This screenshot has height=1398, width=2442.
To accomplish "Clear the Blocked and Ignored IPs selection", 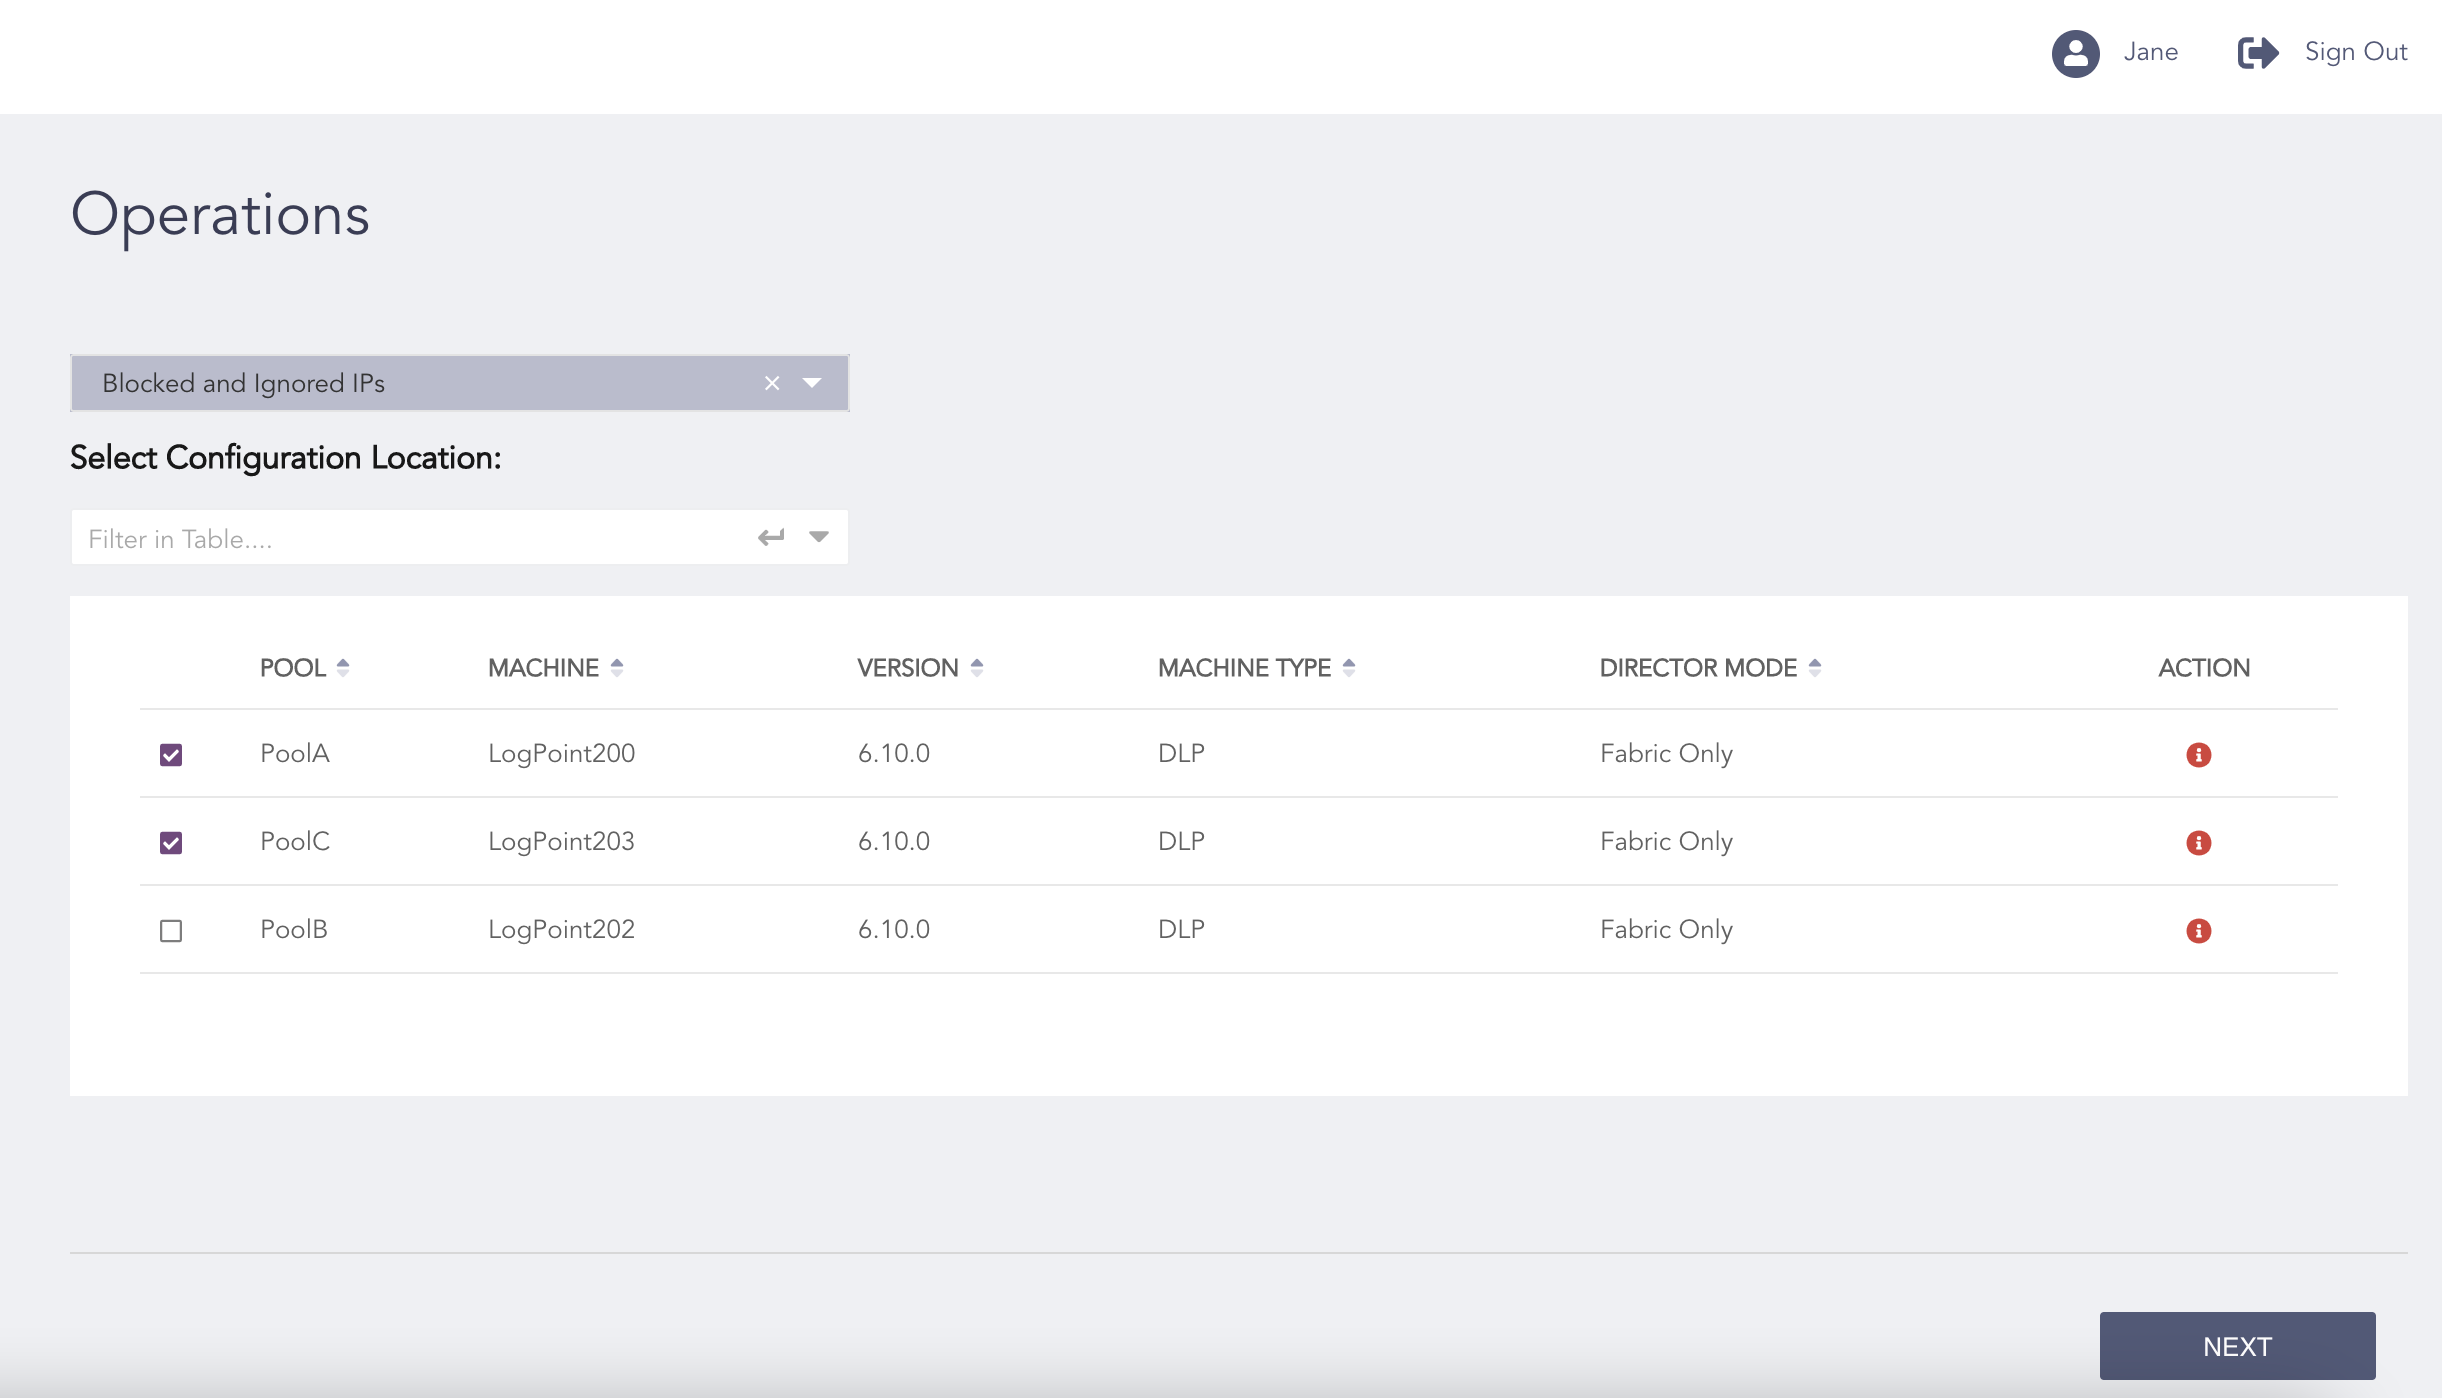I will click(x=772, y=383).
